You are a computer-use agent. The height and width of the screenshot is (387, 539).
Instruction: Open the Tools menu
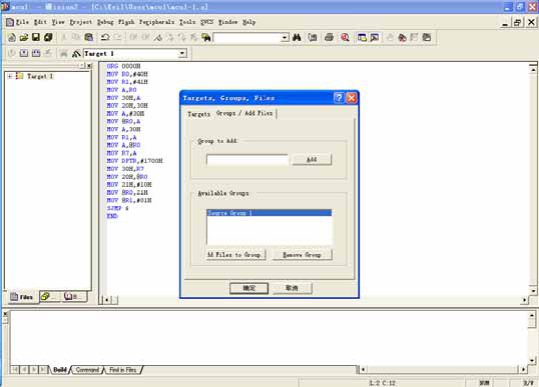click(187, 22)
